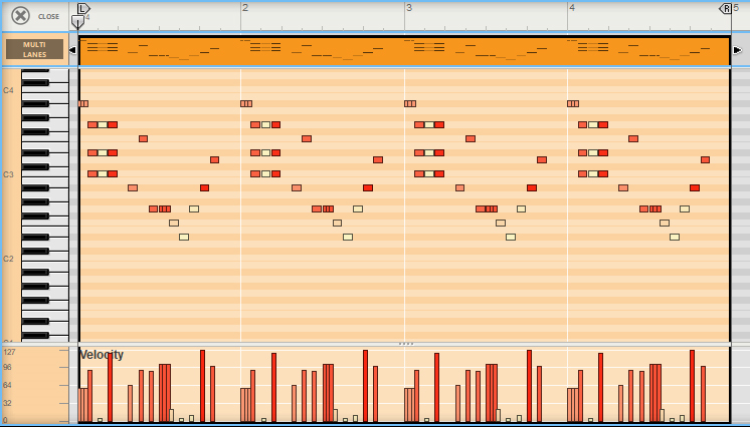Select the first note at bar 1
750x427 pixels.
click(83, 104)
